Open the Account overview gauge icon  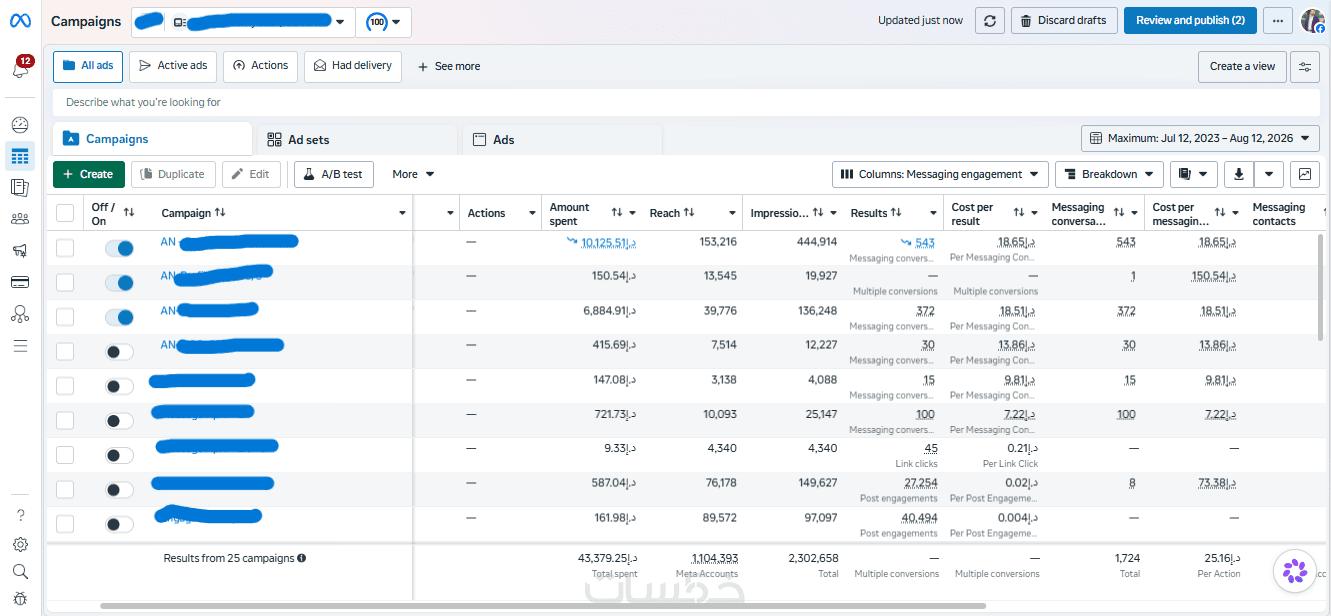(20, 125)
